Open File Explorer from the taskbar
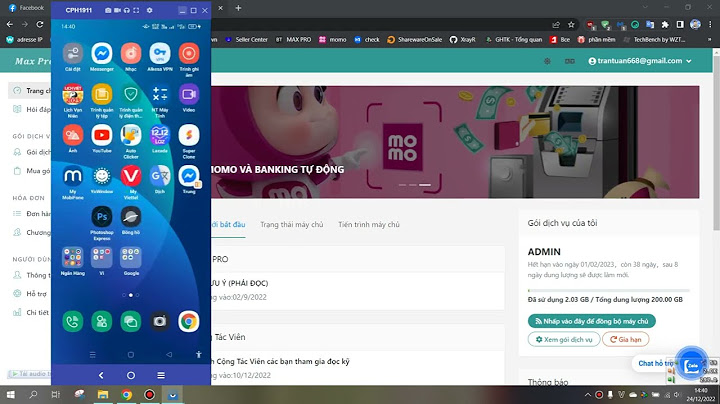 click(103, 394)
